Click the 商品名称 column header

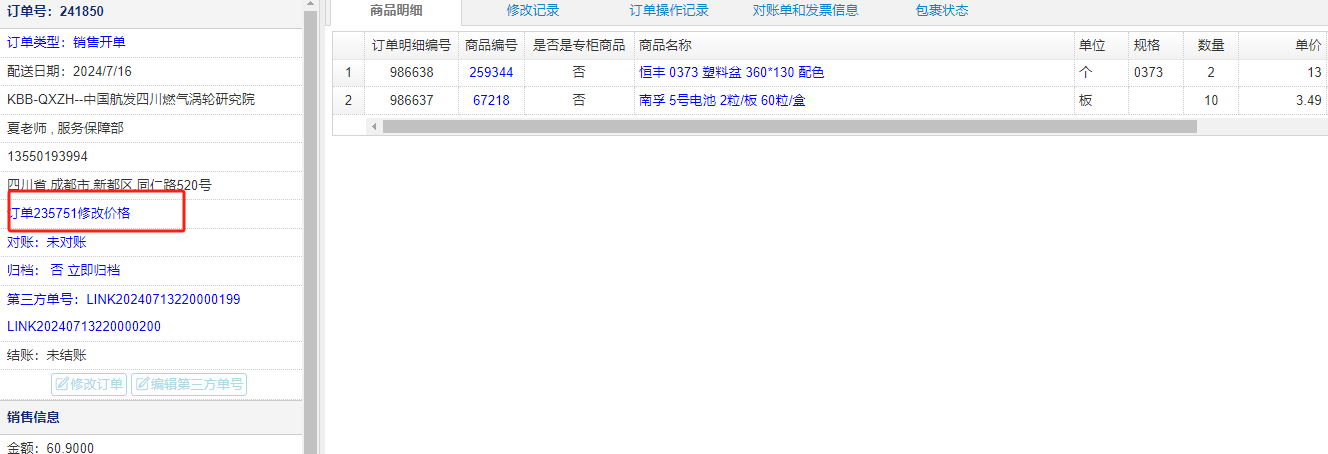(x=854, y=46)
